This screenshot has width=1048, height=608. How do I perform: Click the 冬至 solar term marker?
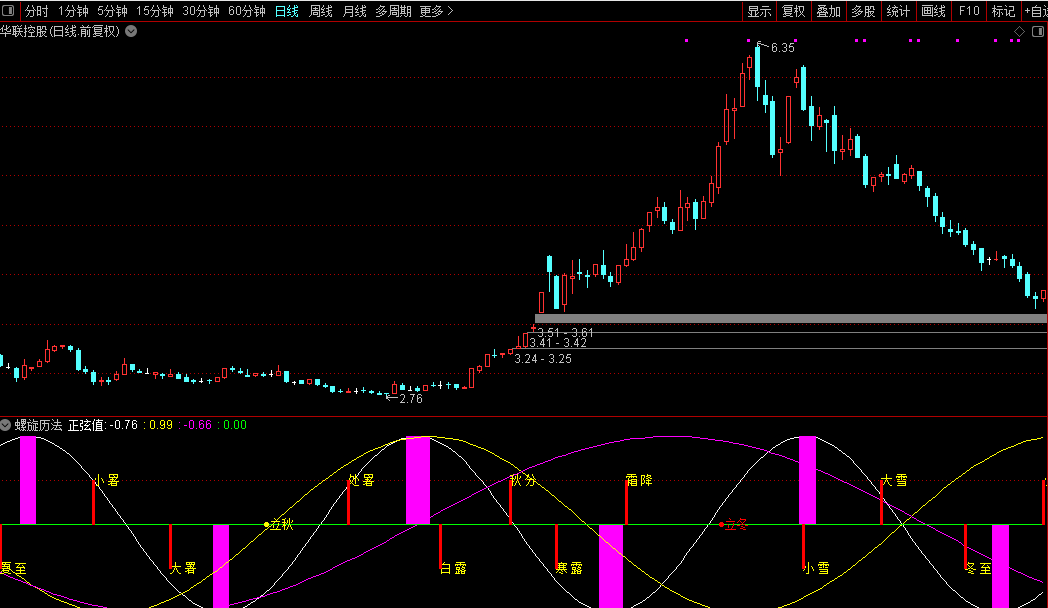point(978,569)
